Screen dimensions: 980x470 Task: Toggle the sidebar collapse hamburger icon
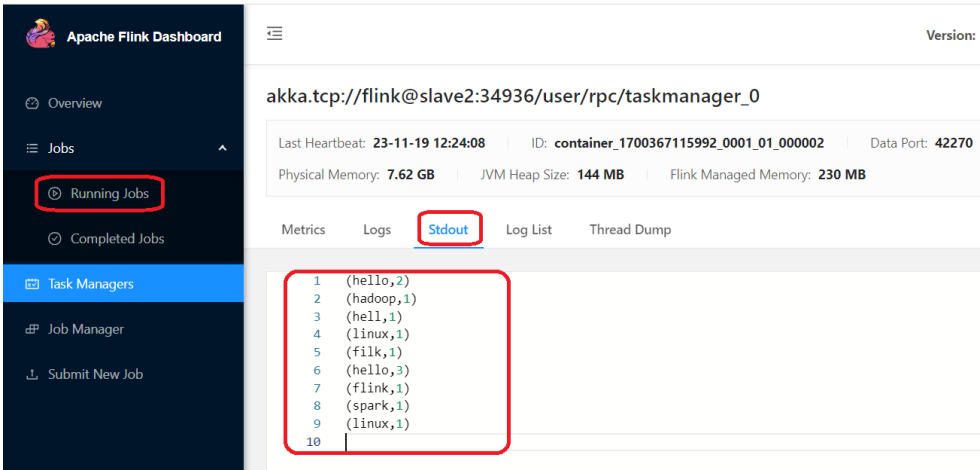click(x=274, y=34)
